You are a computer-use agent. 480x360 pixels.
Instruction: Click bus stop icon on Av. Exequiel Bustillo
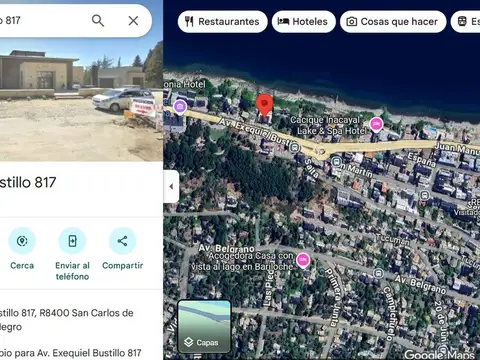click(x=294, y=147)
